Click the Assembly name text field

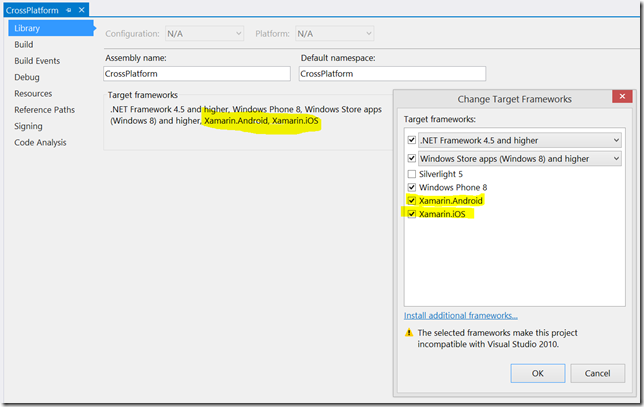(197, 74)
